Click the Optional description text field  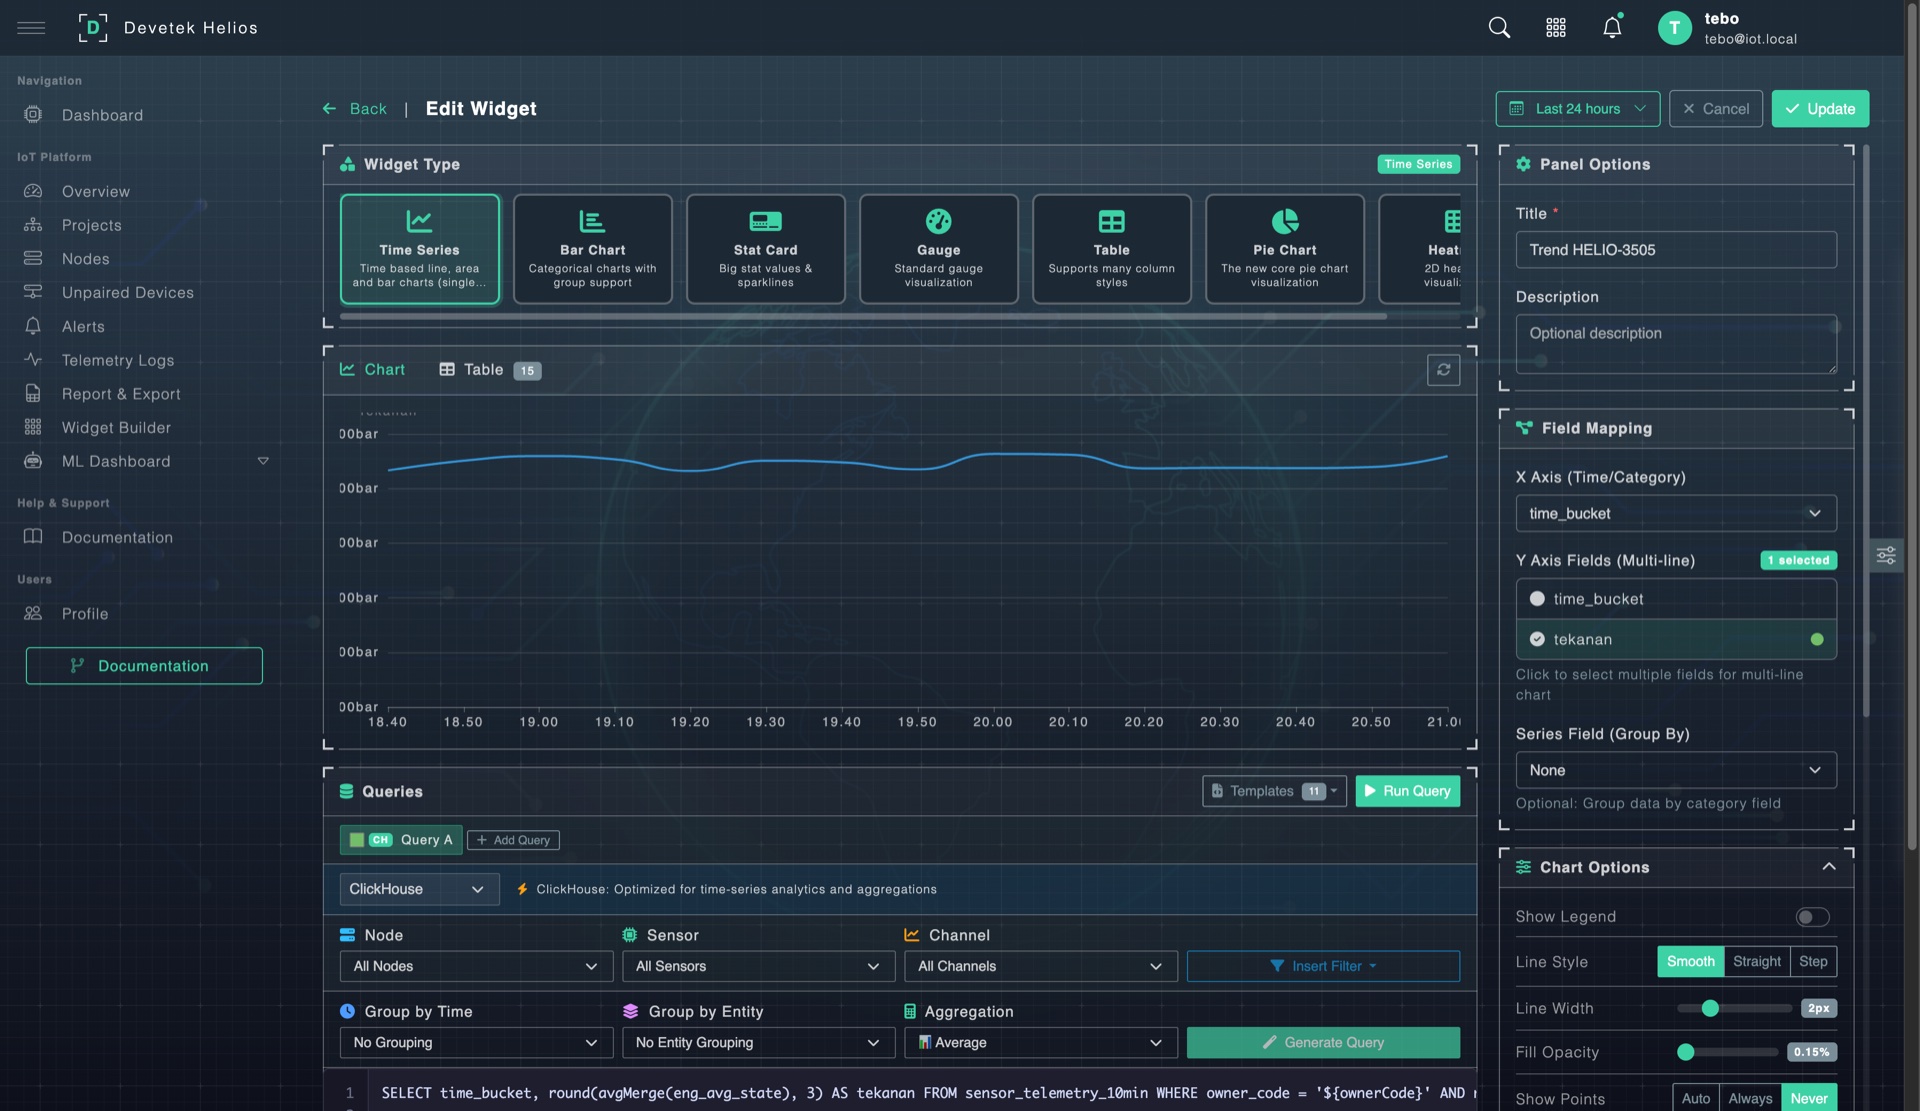tap(1675, 344)
